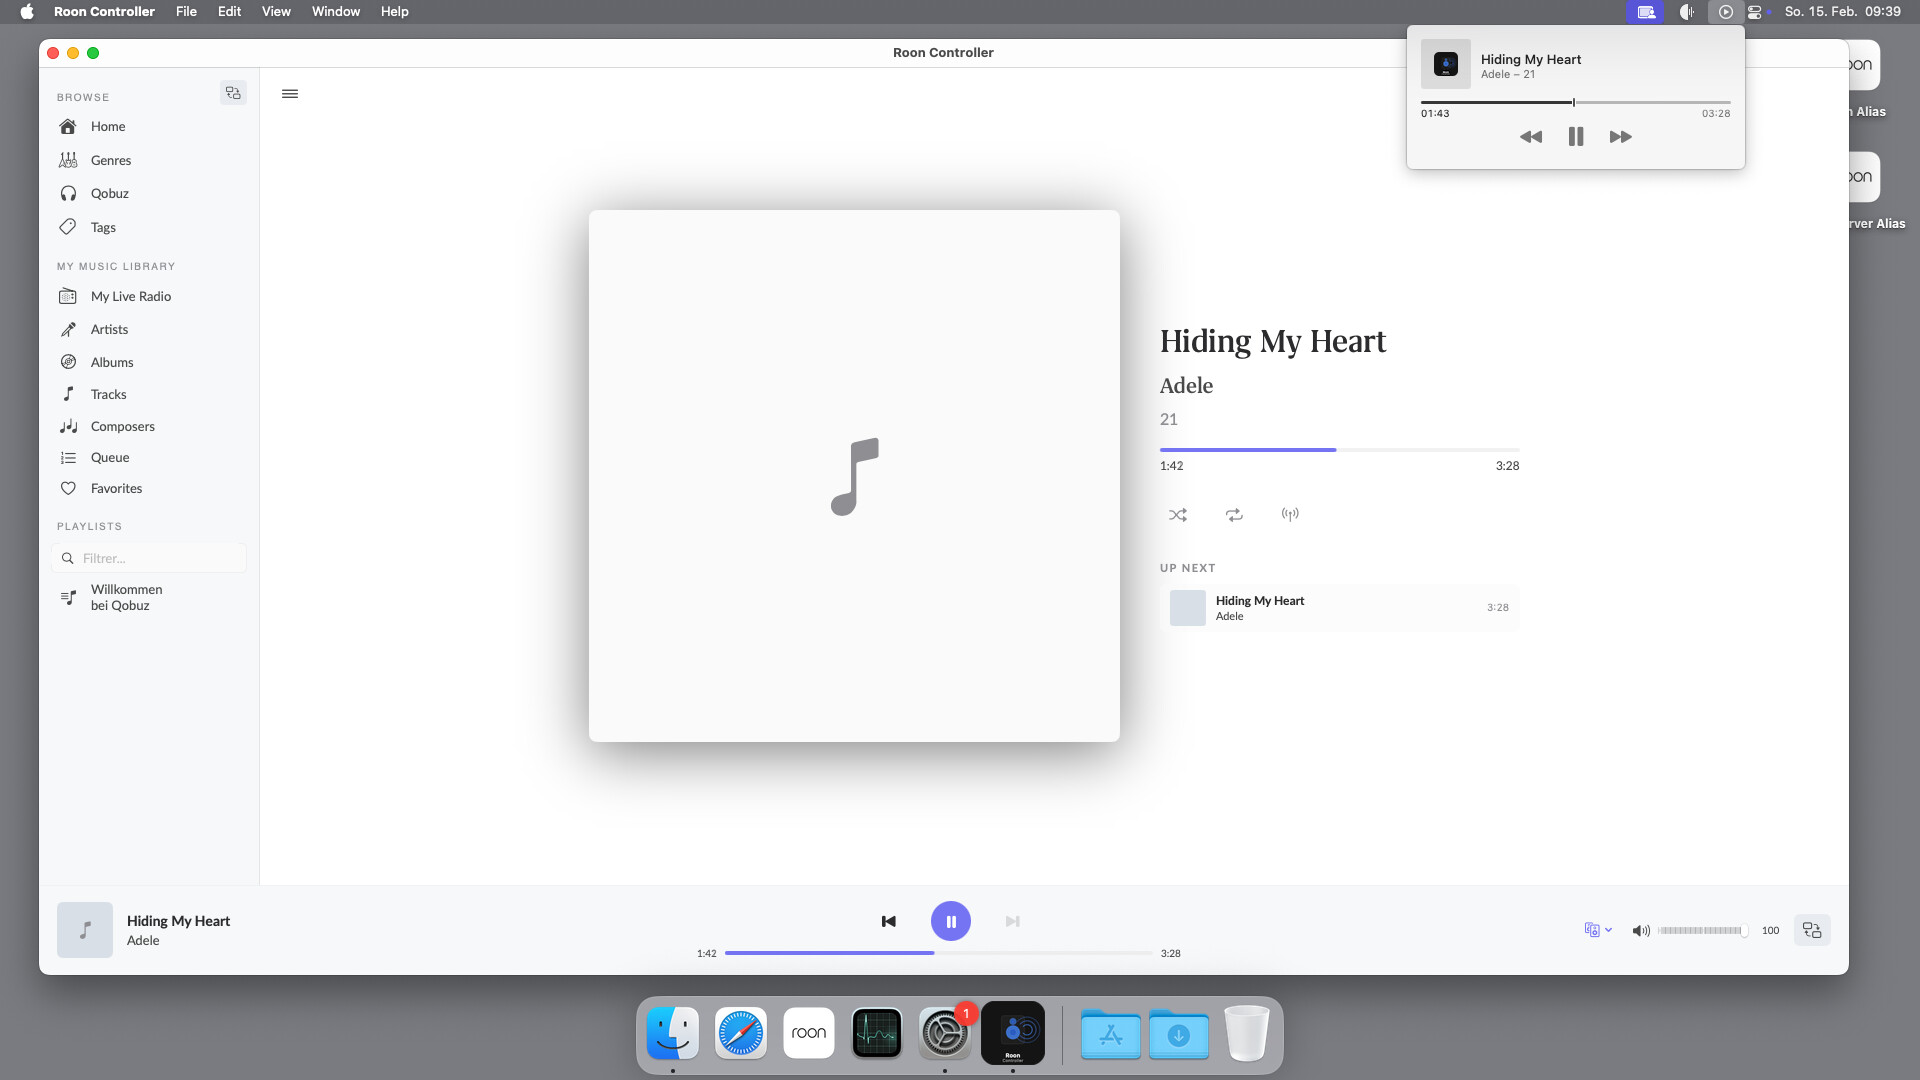Screen dimensions: 1920x1080
Task: Click the volume slider in footer
Action: tap(1702, 931)
